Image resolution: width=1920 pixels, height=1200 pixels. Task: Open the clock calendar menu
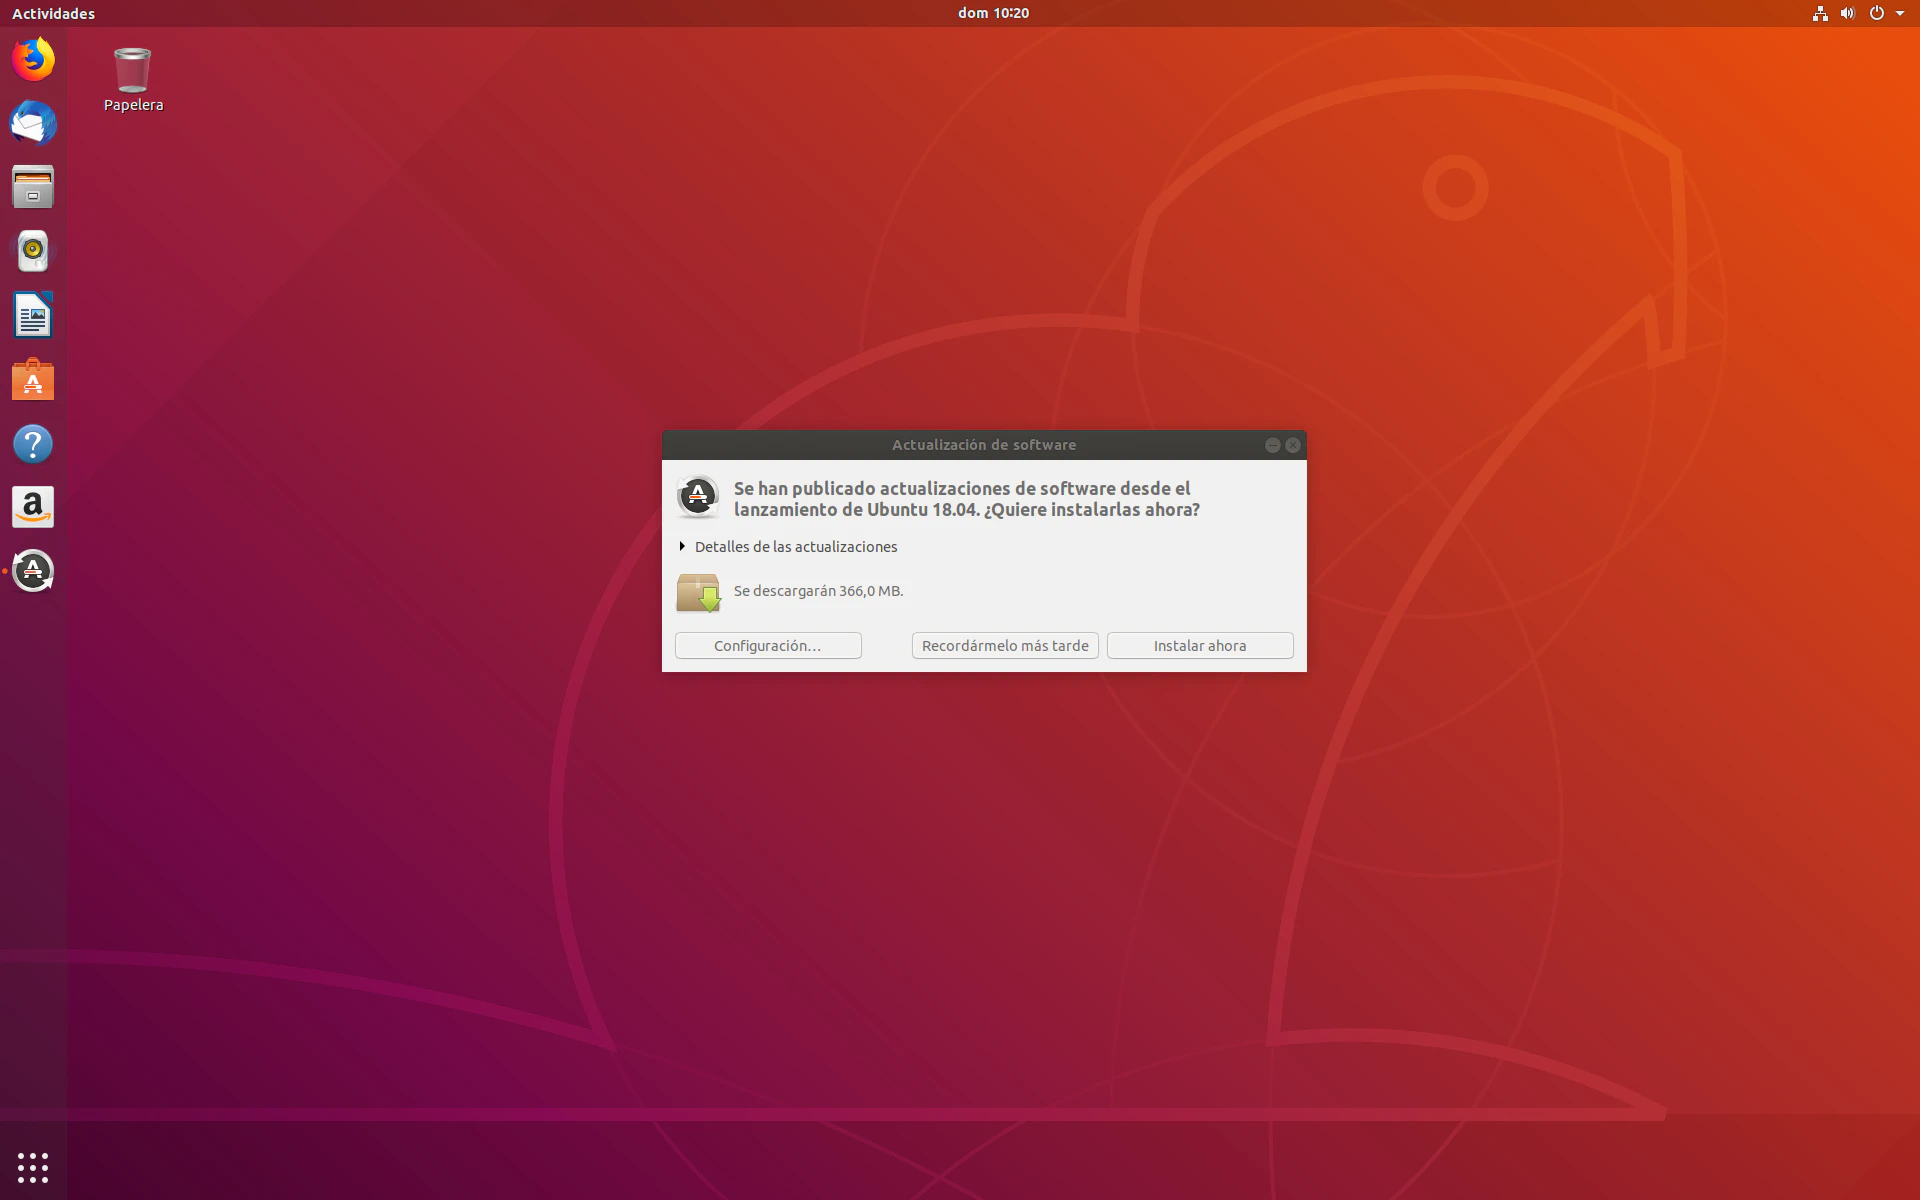click(x=992, y=13)
